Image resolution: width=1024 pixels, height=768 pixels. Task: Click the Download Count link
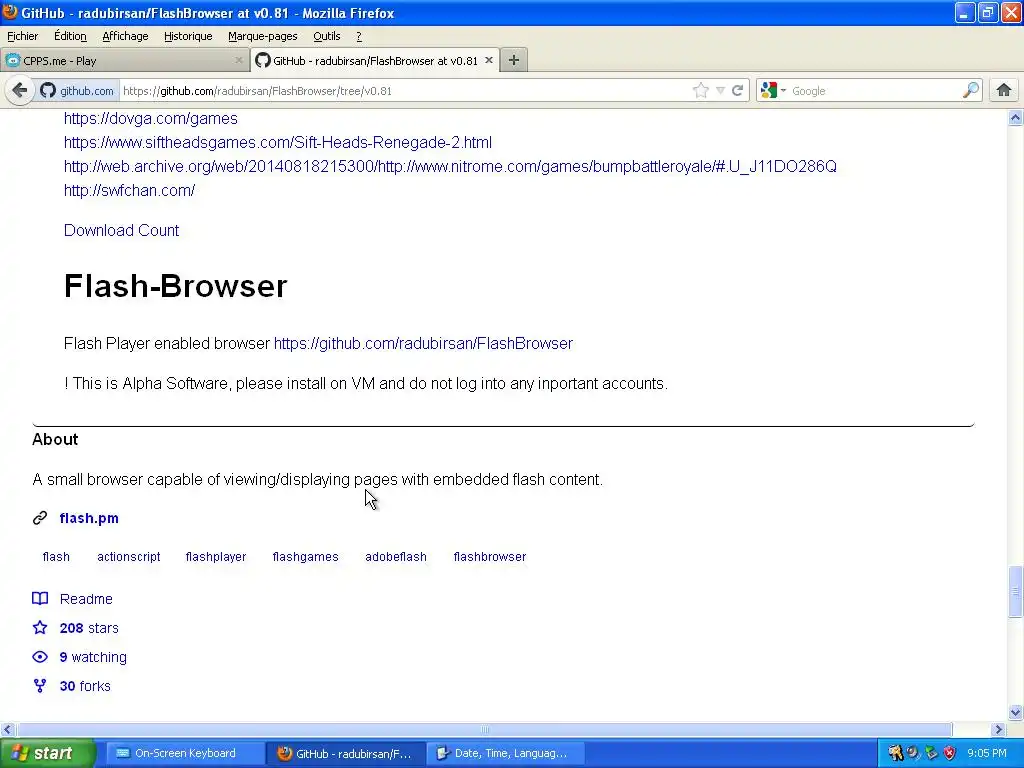tap(121, 230)
